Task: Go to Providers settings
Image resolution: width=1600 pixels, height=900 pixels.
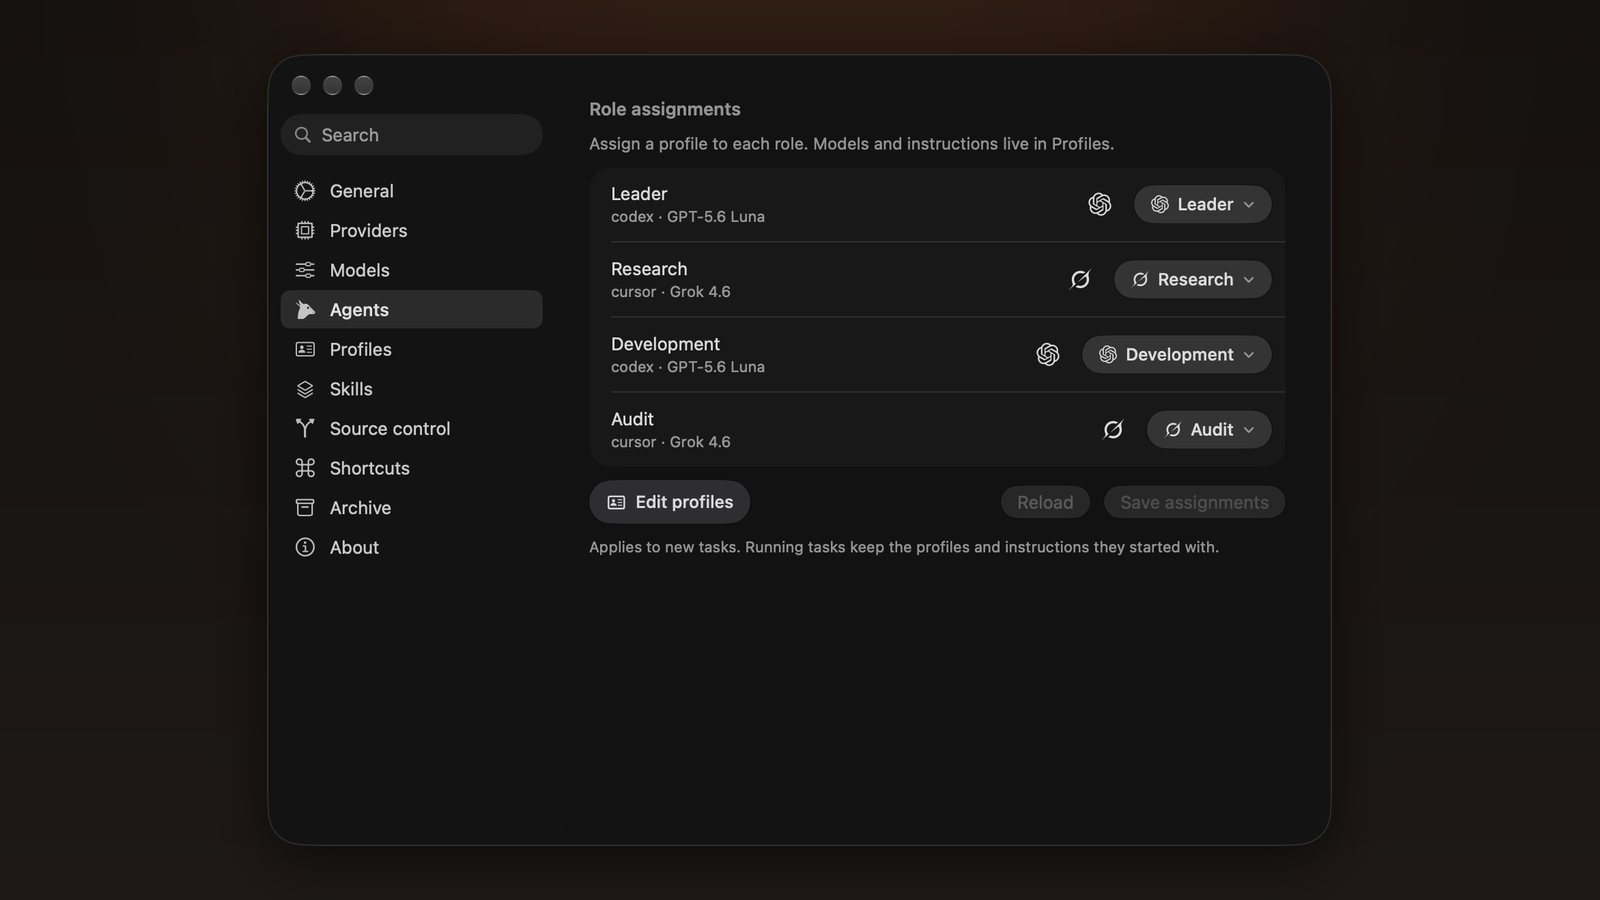Action: (x=411, y=231)
